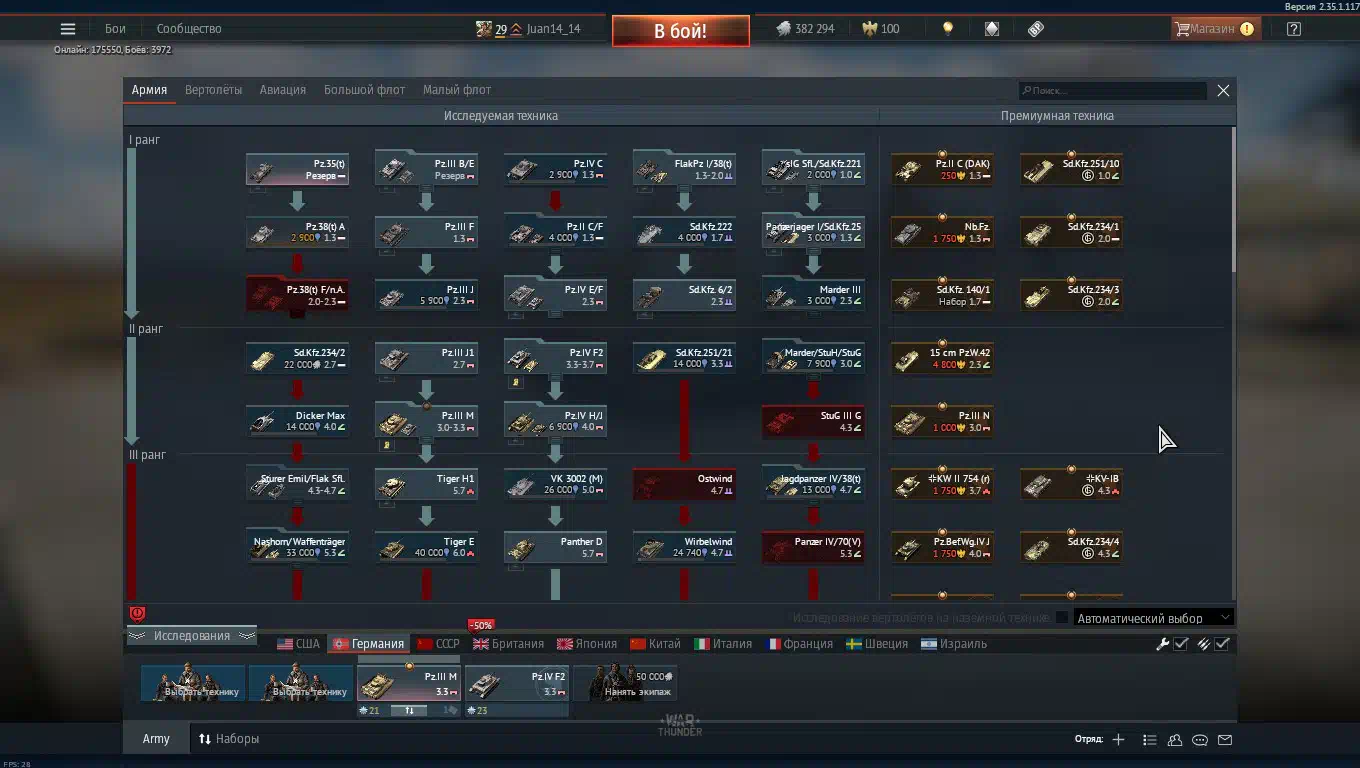Click the wrench settings icon
Screen dimensions: 1360x768
pyautogui.click(x=1162, y=644)
